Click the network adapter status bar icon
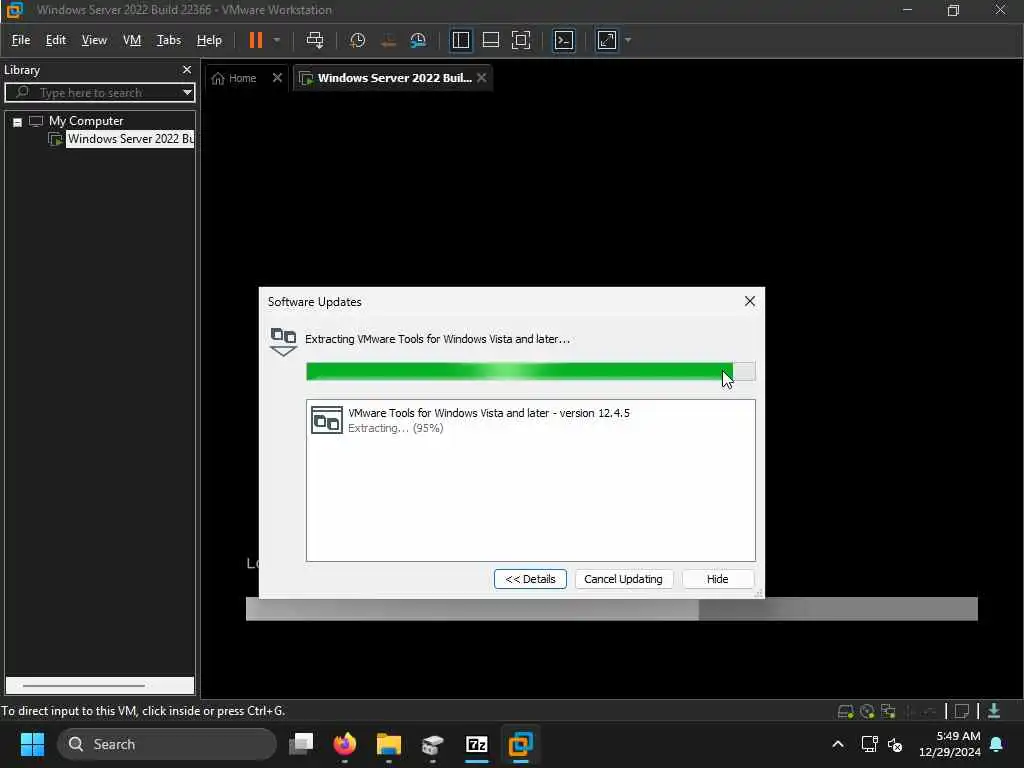This screenshot has height=768, width=1024. click(x=888, y=711)
